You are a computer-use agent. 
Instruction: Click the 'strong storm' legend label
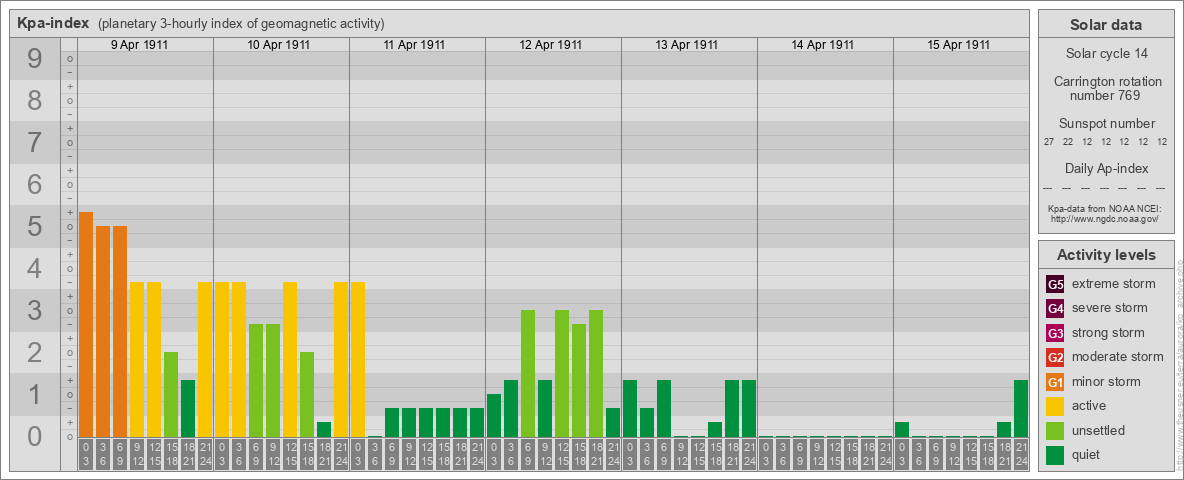[1108, 333]
